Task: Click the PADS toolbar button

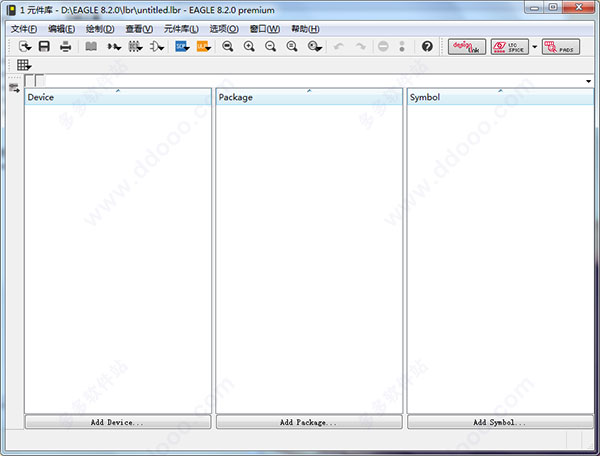Action: (x=560, y=47)
